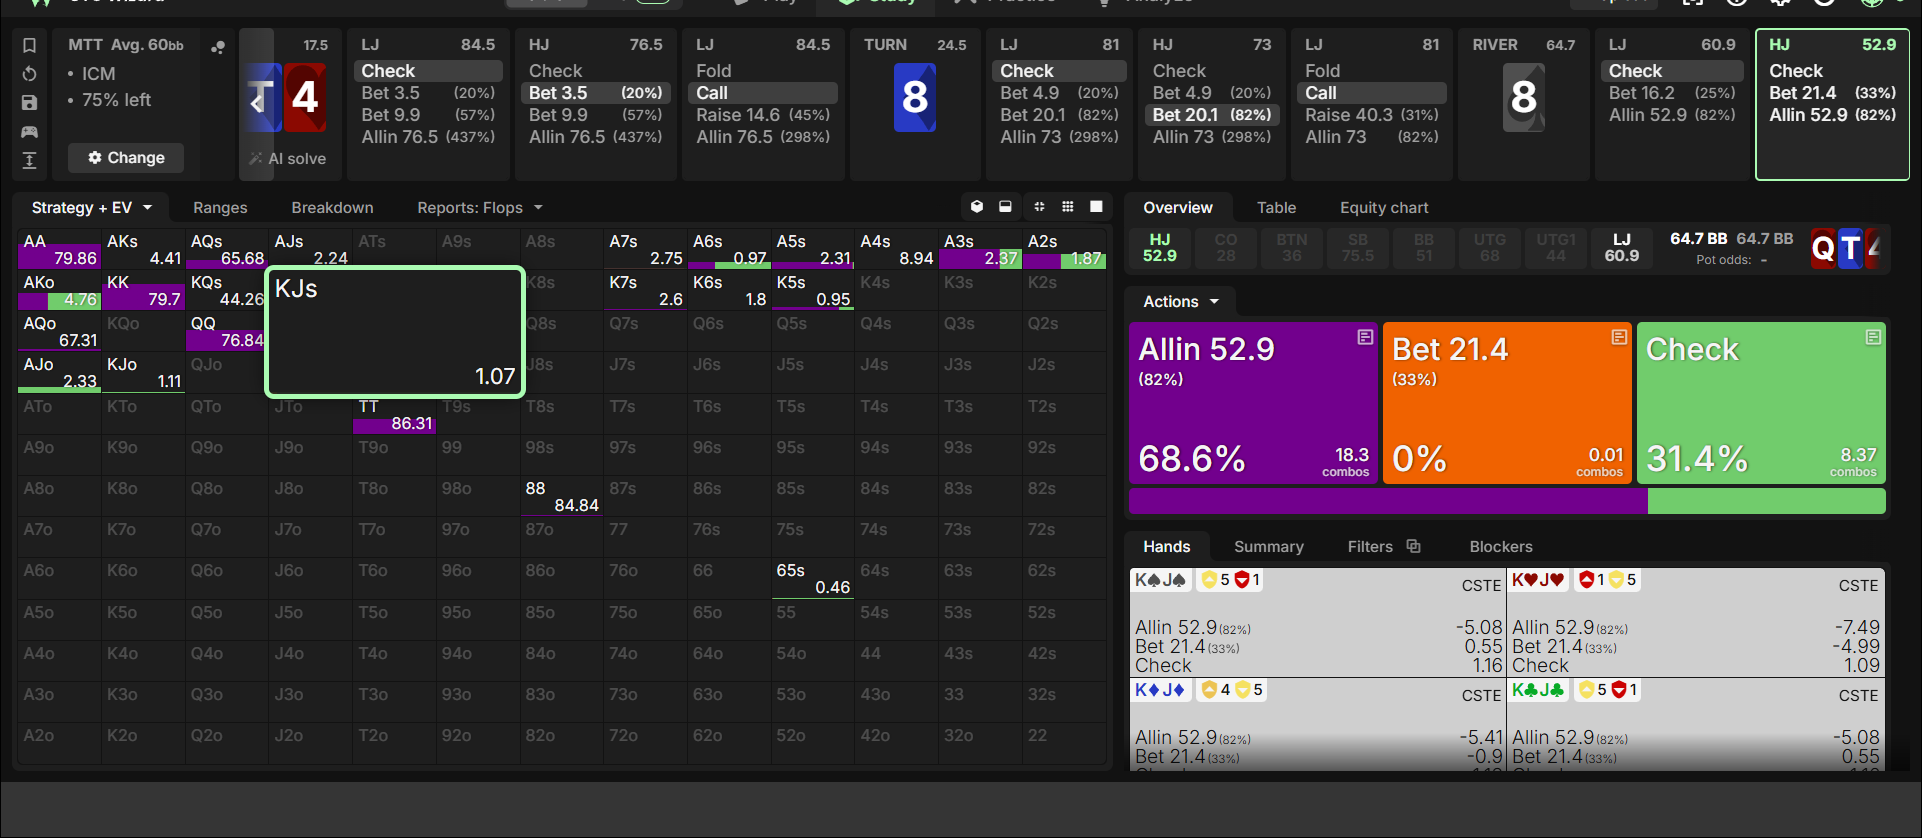Select the BTN 36 position chip
Screen dimensions: 1922x838
(1291, 248)
